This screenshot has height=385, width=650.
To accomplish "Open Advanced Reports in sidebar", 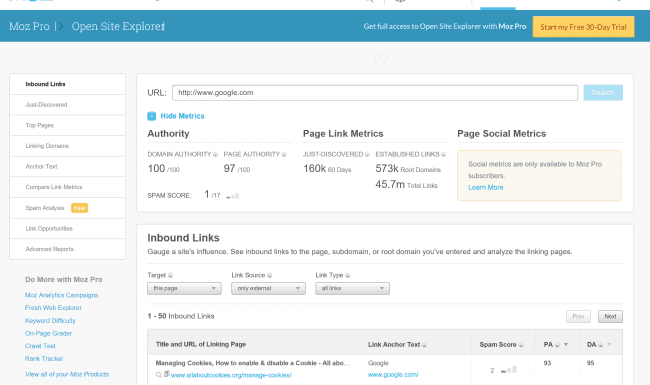I will [68, 249].
